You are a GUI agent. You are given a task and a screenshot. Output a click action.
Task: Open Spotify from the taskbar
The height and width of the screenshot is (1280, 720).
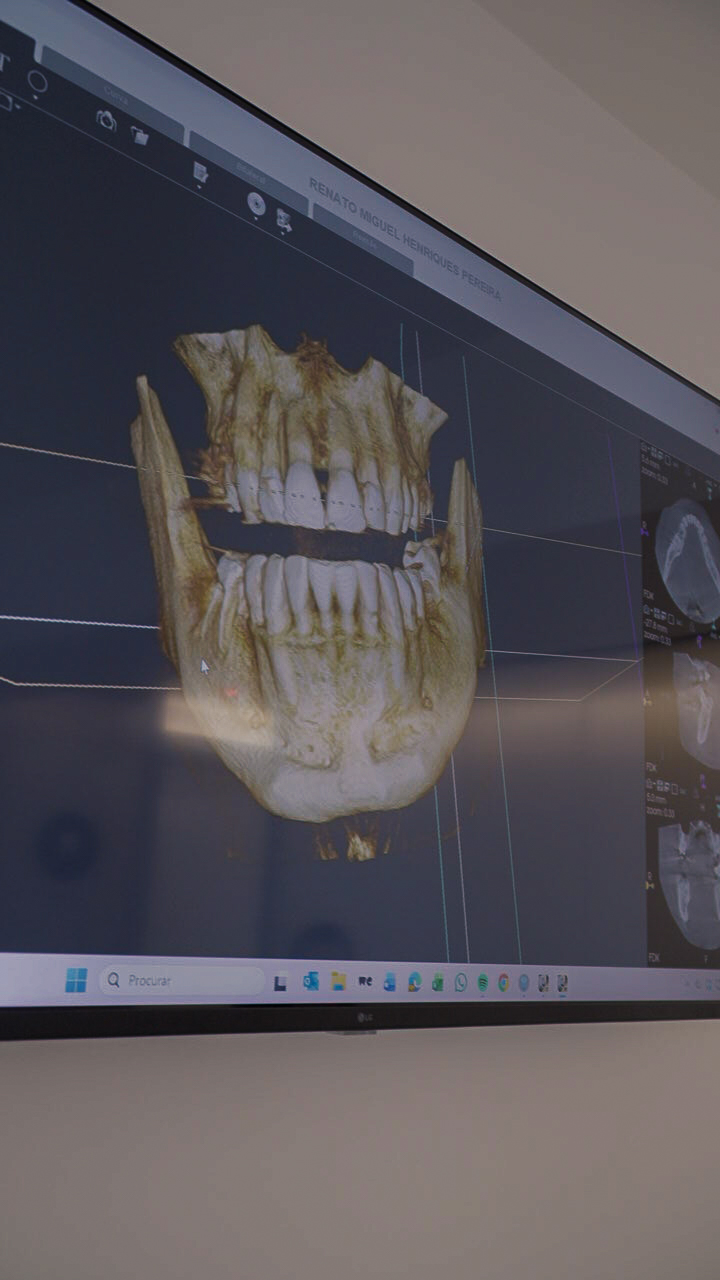[x=483, y=982]
